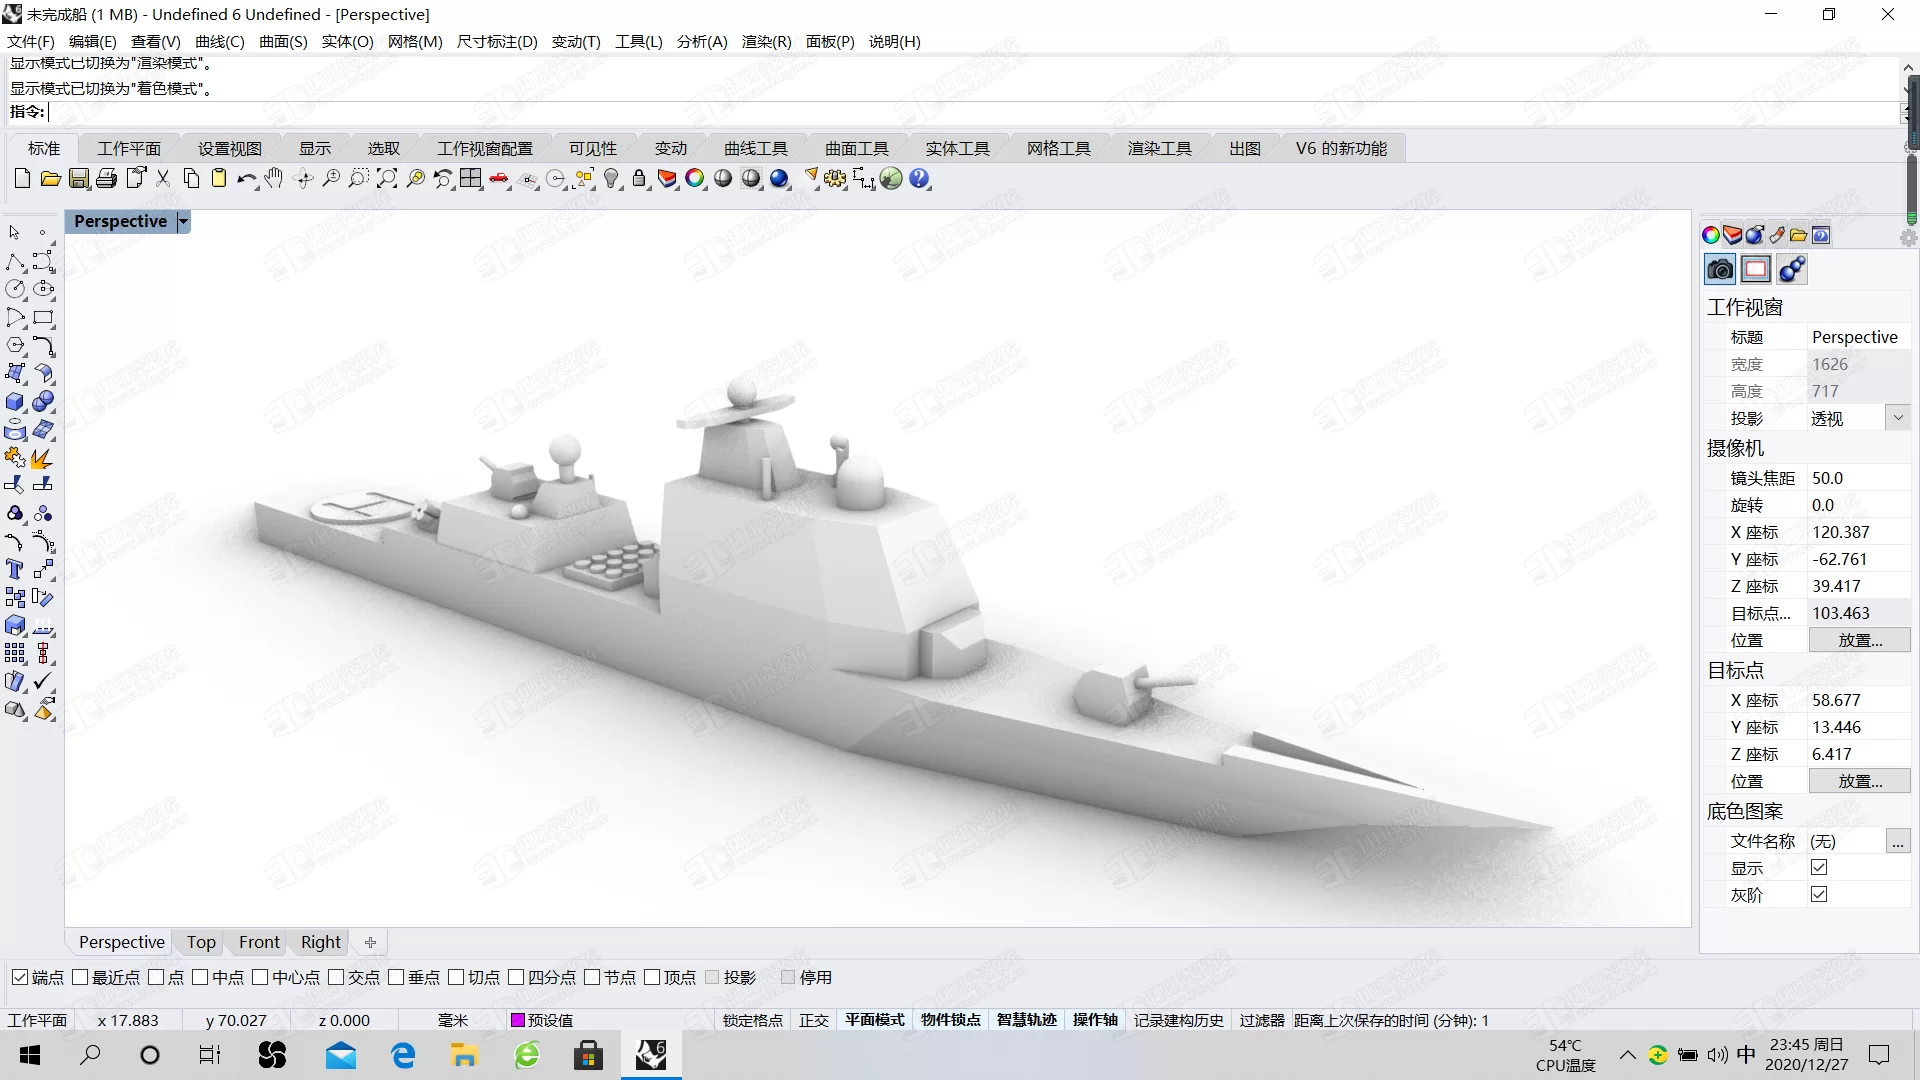Screen dimensions: 1920x1080
Task: Open the 分析(A) menu
Action: pyautogui.click(x=702, y=41)
